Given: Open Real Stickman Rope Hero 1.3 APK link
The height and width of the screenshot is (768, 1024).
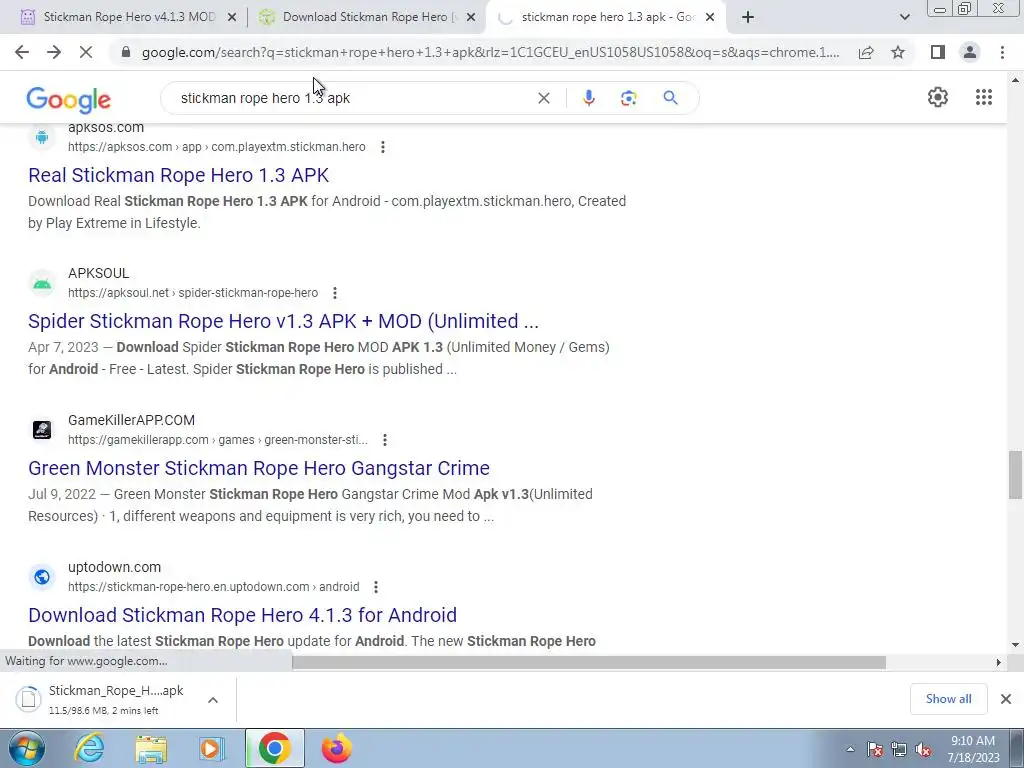Looking at the screenshot, I should click(x=178, y=175).
